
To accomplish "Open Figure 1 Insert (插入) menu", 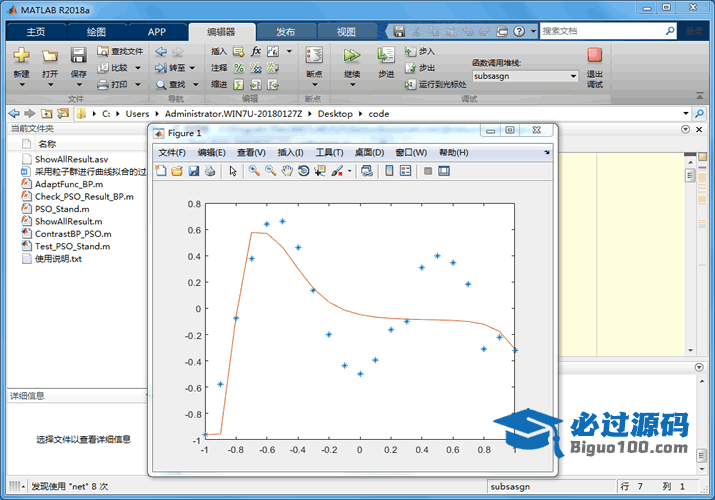I will [x=290, y=153].
